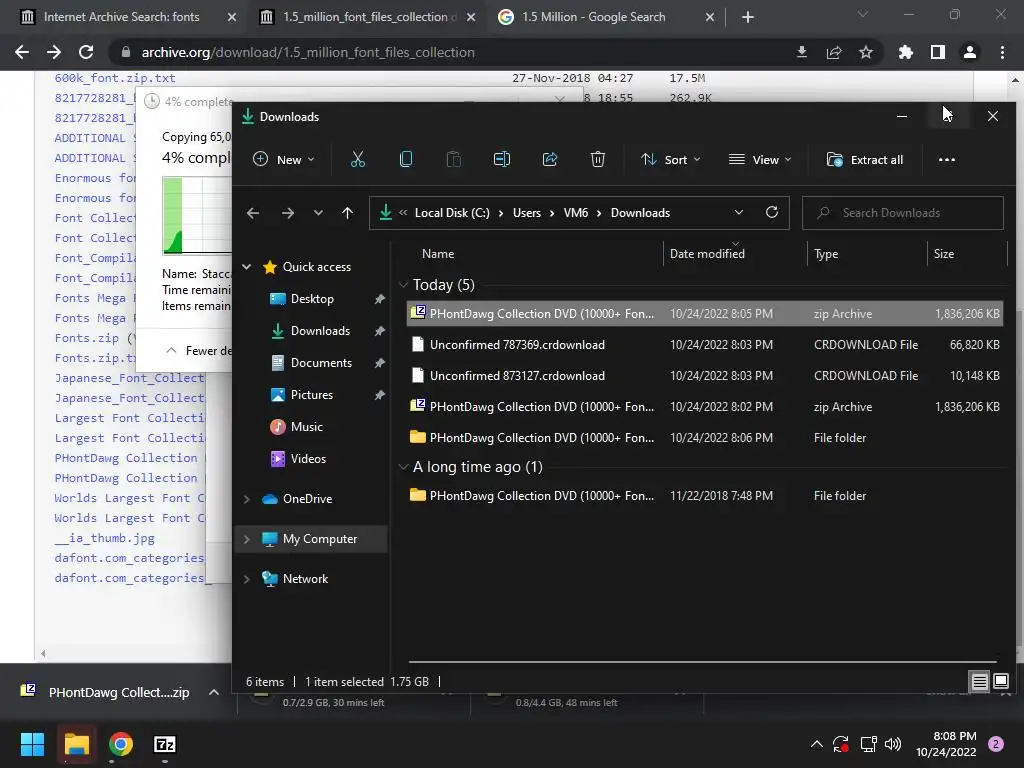The width and height of the screenshot is (1024, 768).
Task: Go forward in Explorer navigation
Action: [x=287, y=213]
